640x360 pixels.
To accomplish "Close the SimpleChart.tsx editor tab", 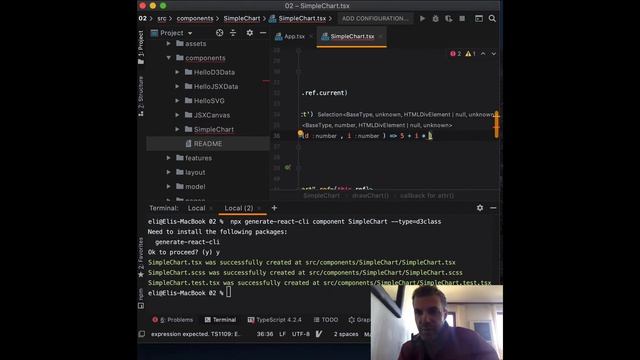I will pos(380,36).
